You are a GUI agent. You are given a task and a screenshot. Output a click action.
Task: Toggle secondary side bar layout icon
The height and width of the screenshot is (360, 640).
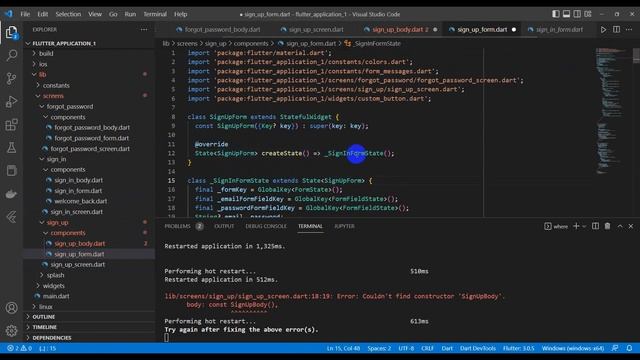tap(577, 14)
